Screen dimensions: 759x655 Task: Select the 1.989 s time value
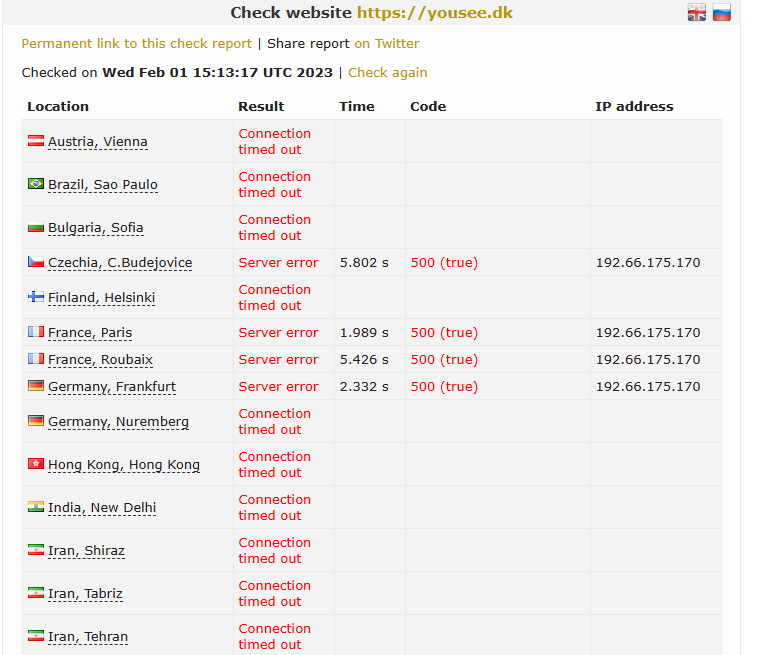364,333
